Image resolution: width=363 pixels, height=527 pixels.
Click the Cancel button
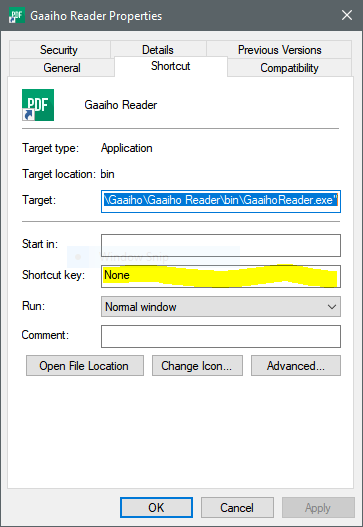(x=237, y=507)
